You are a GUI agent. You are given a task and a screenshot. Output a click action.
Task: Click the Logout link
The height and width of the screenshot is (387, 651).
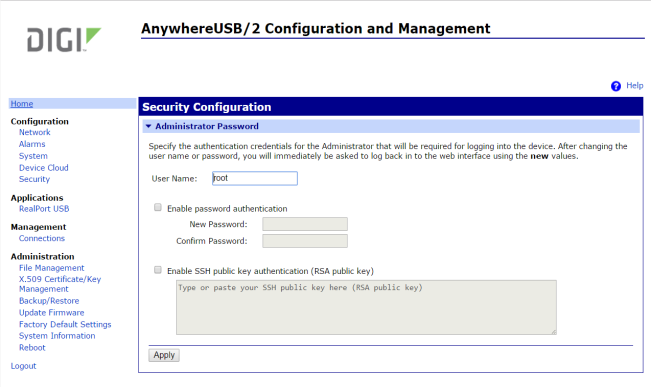point(23,366)
